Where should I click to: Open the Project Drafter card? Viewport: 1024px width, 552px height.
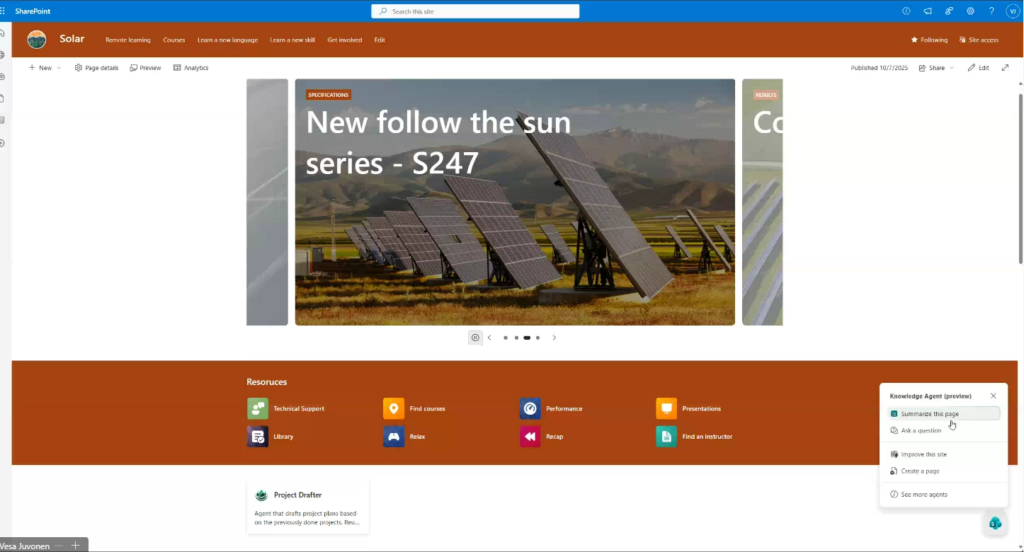tap(308, 508)
